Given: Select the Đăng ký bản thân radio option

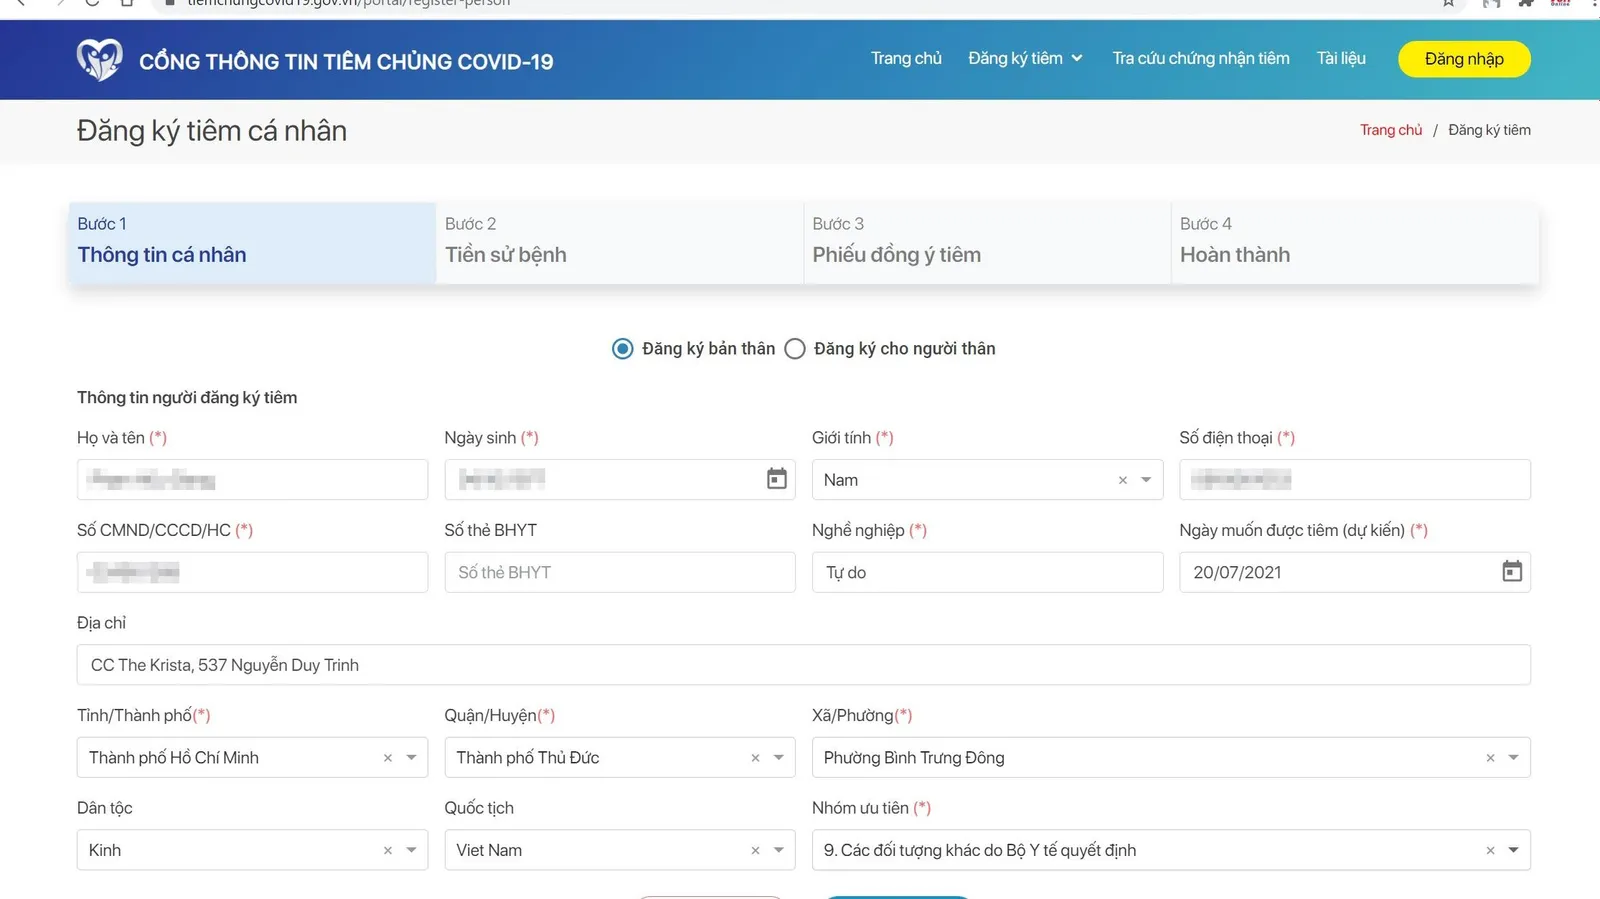Looking at the screenshot, I should click(x=622, y=349).
